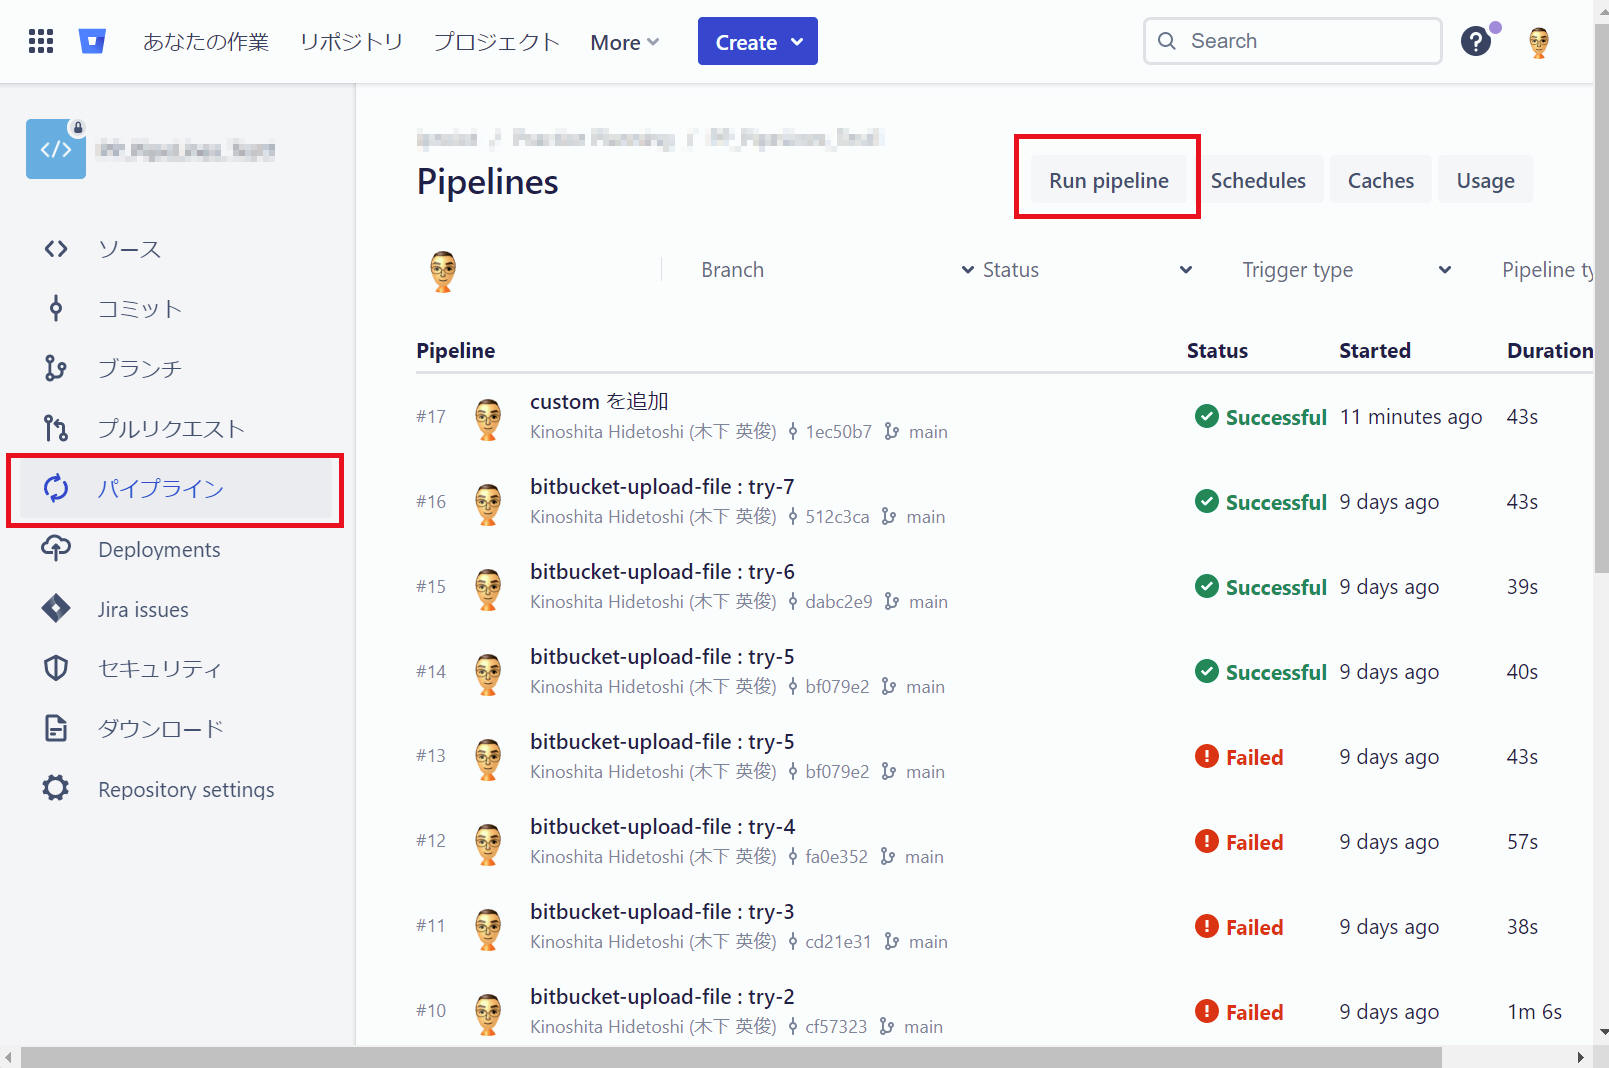1609x1068 pixels.
Task: Open リポジトリ in top navigation
Action: point(351,42)
